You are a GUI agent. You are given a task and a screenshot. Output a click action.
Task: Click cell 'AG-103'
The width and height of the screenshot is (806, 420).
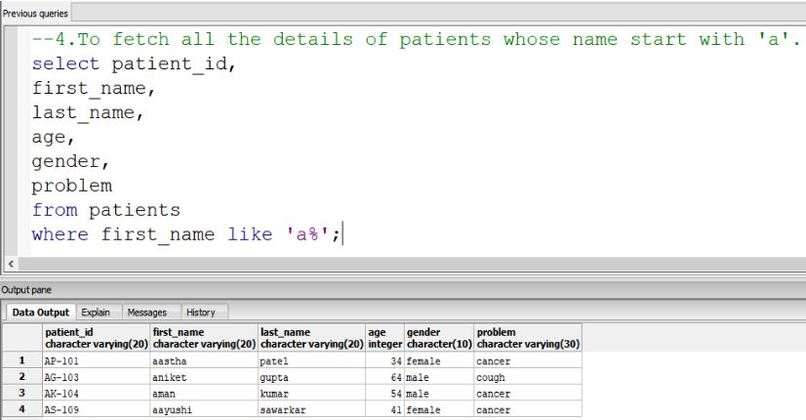[x=96, y=377]
